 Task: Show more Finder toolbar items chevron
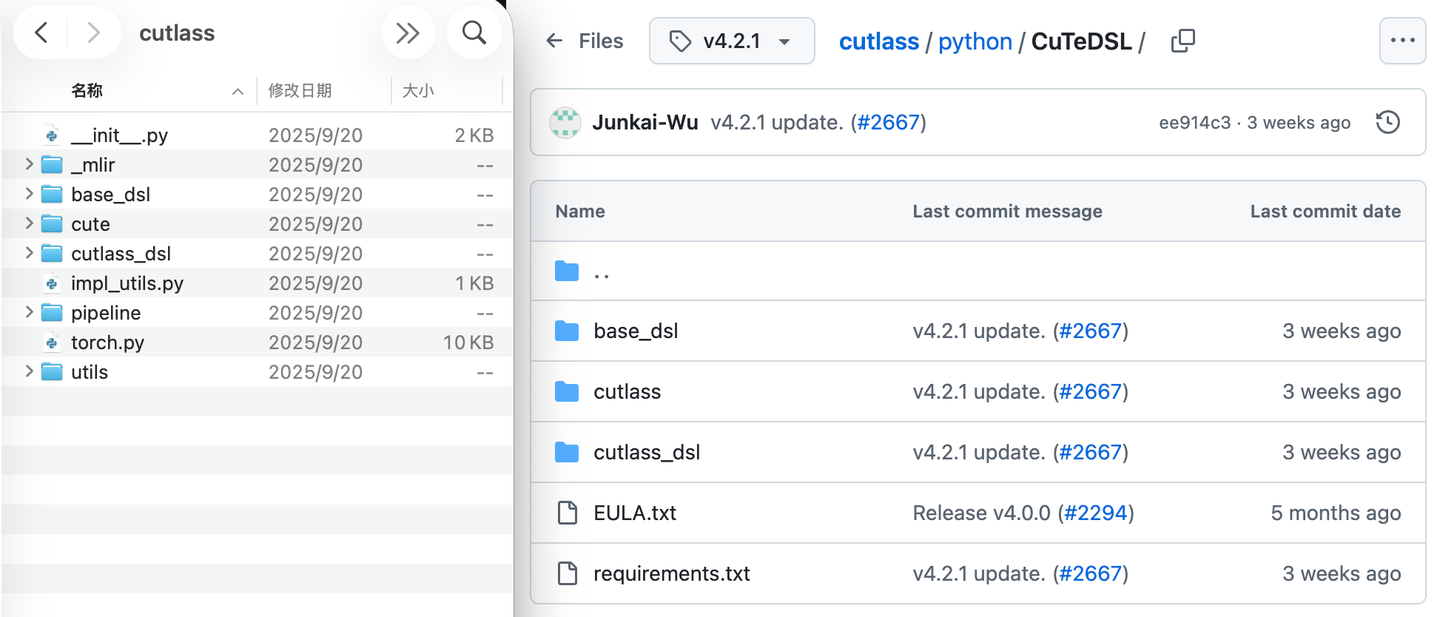coord(407,33)
